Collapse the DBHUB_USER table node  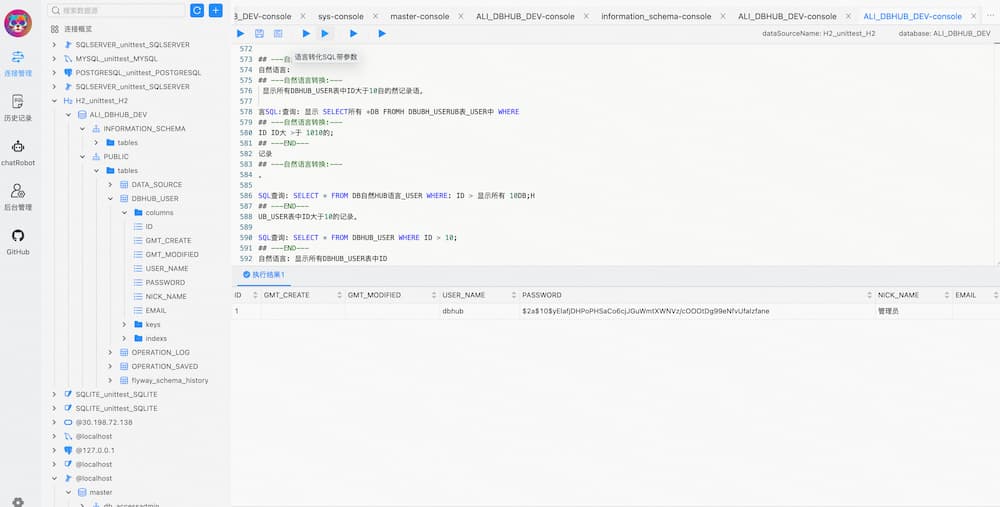point(110,198)
